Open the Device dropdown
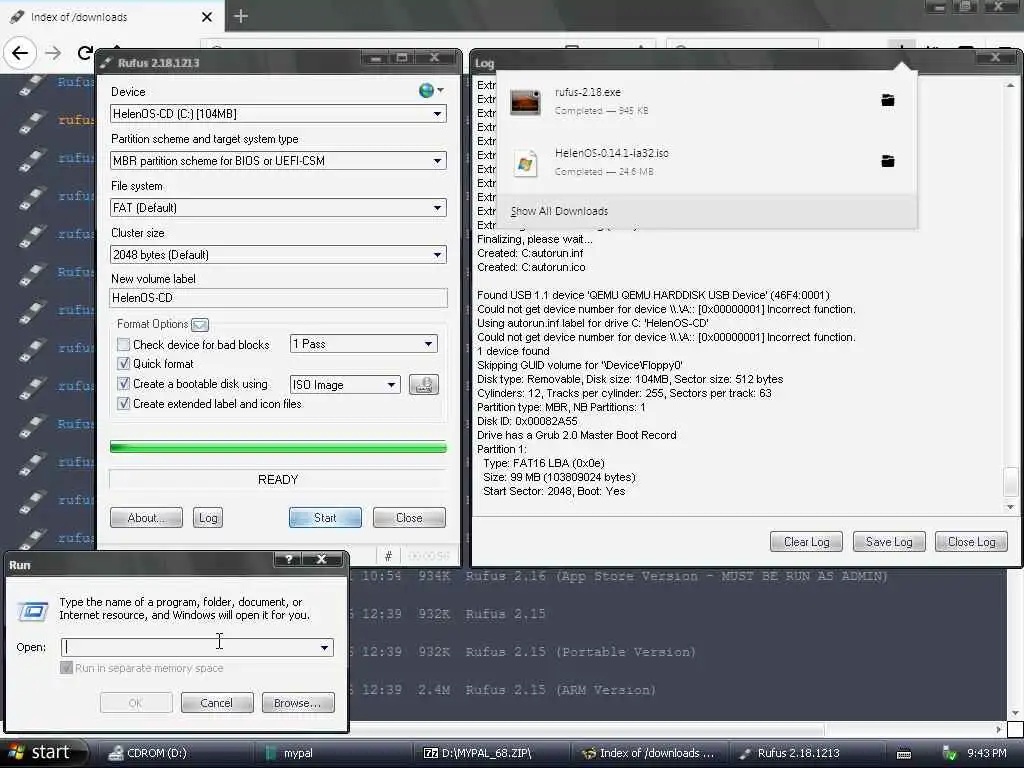The width and height of the screenshot is (1024, 768). [438, 114]
